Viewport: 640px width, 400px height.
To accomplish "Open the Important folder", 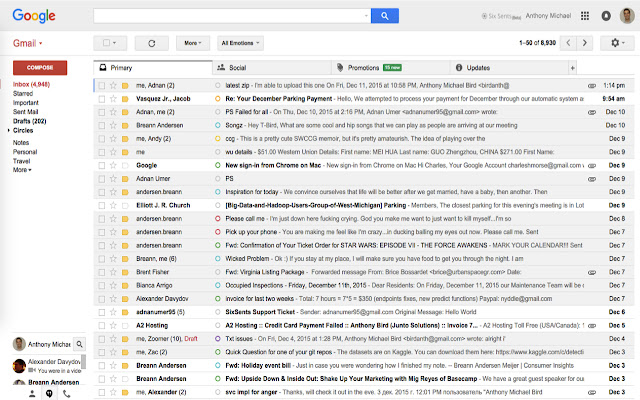I will coord(26,103).
